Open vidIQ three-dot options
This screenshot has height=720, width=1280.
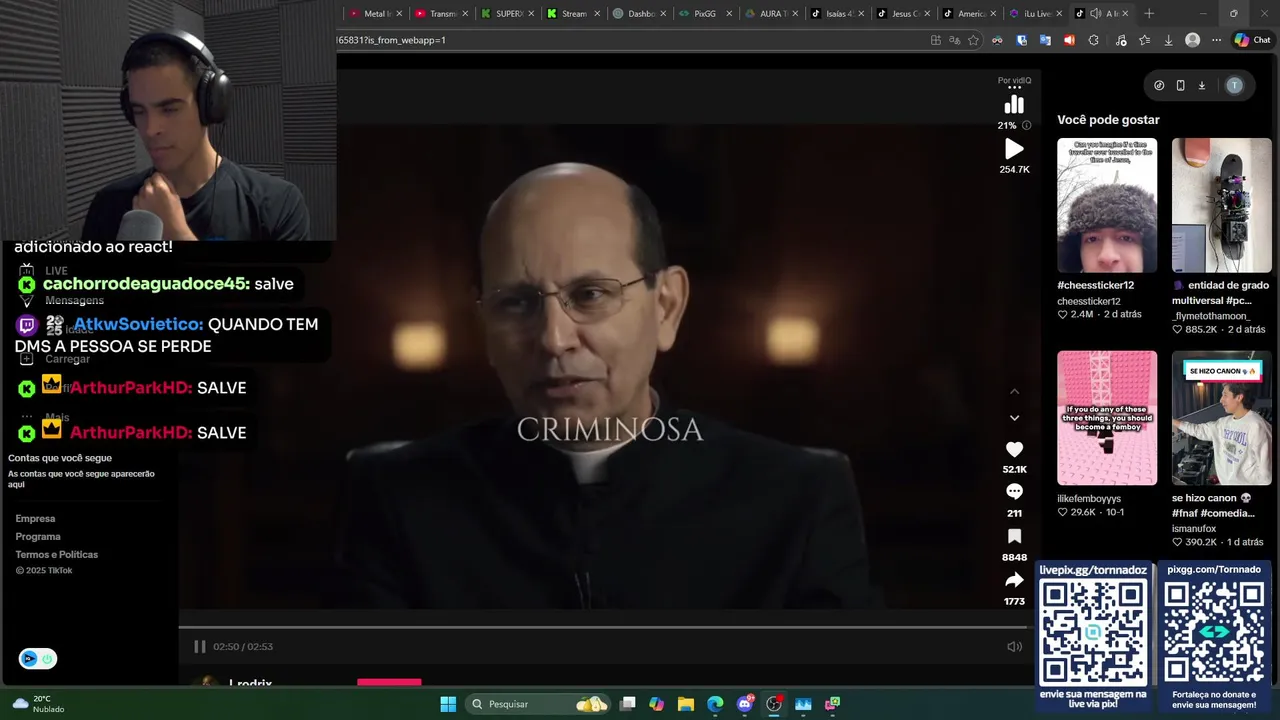pos(1014,88)
